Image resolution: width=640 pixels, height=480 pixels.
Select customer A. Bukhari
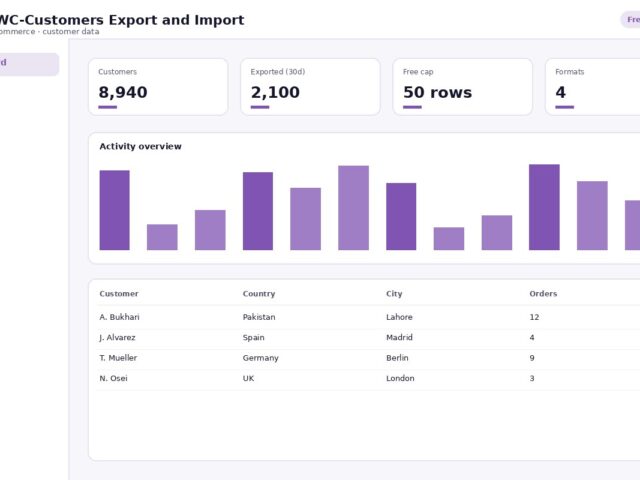(x=119, y=317)
